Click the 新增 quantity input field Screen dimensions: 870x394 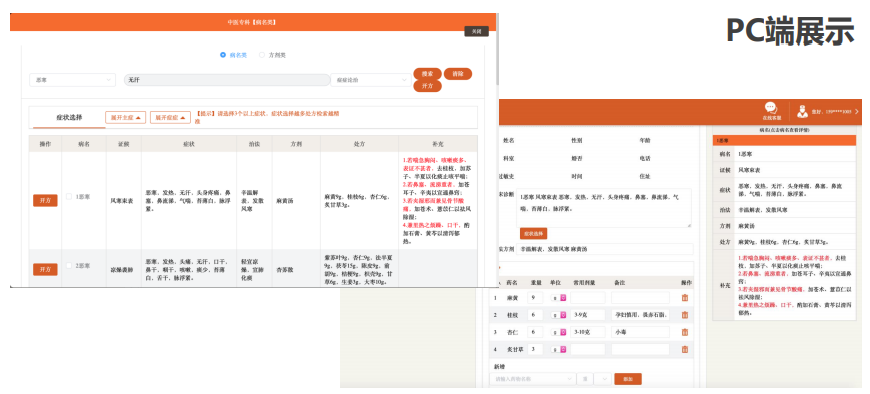[584, 378]
